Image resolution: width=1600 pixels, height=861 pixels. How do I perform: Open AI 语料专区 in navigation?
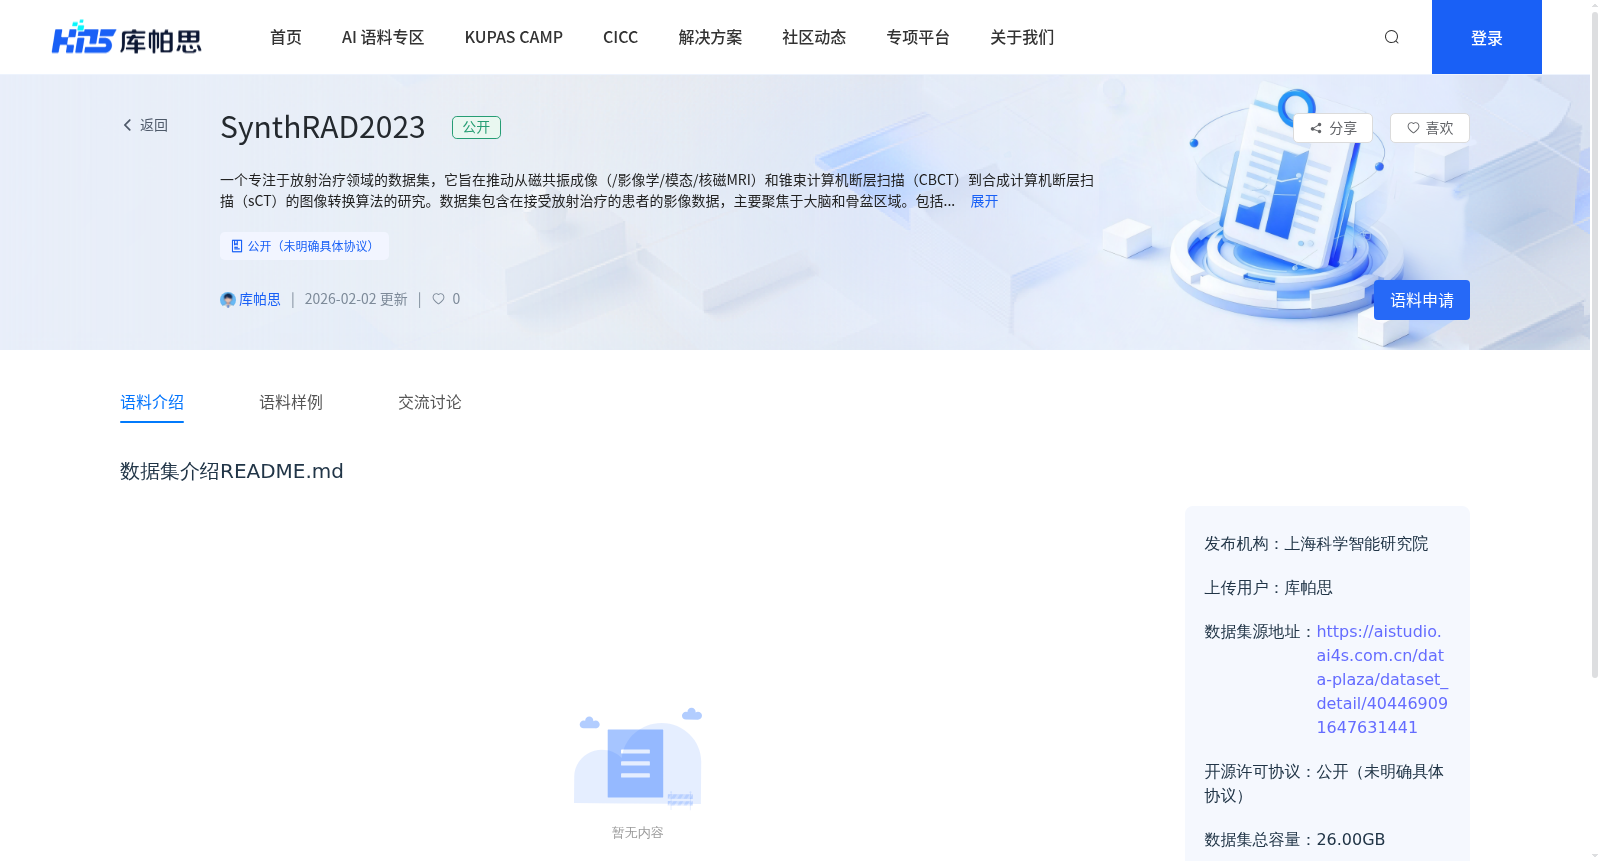point(383,37)
